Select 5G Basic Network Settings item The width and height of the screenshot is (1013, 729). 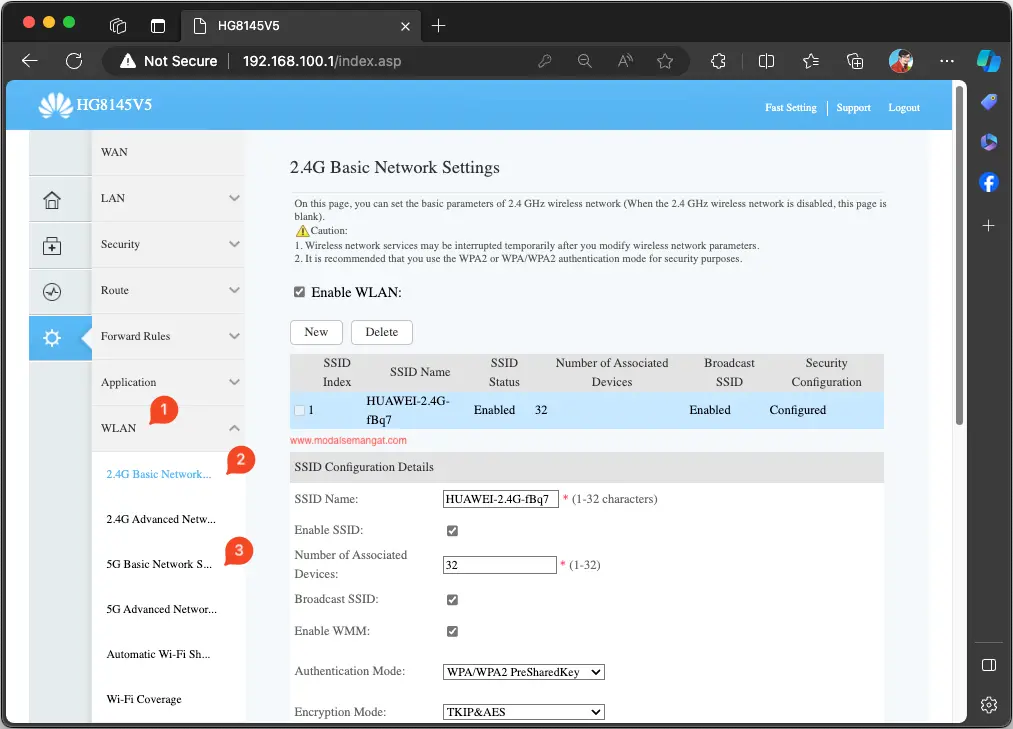(x=159, y=564)
